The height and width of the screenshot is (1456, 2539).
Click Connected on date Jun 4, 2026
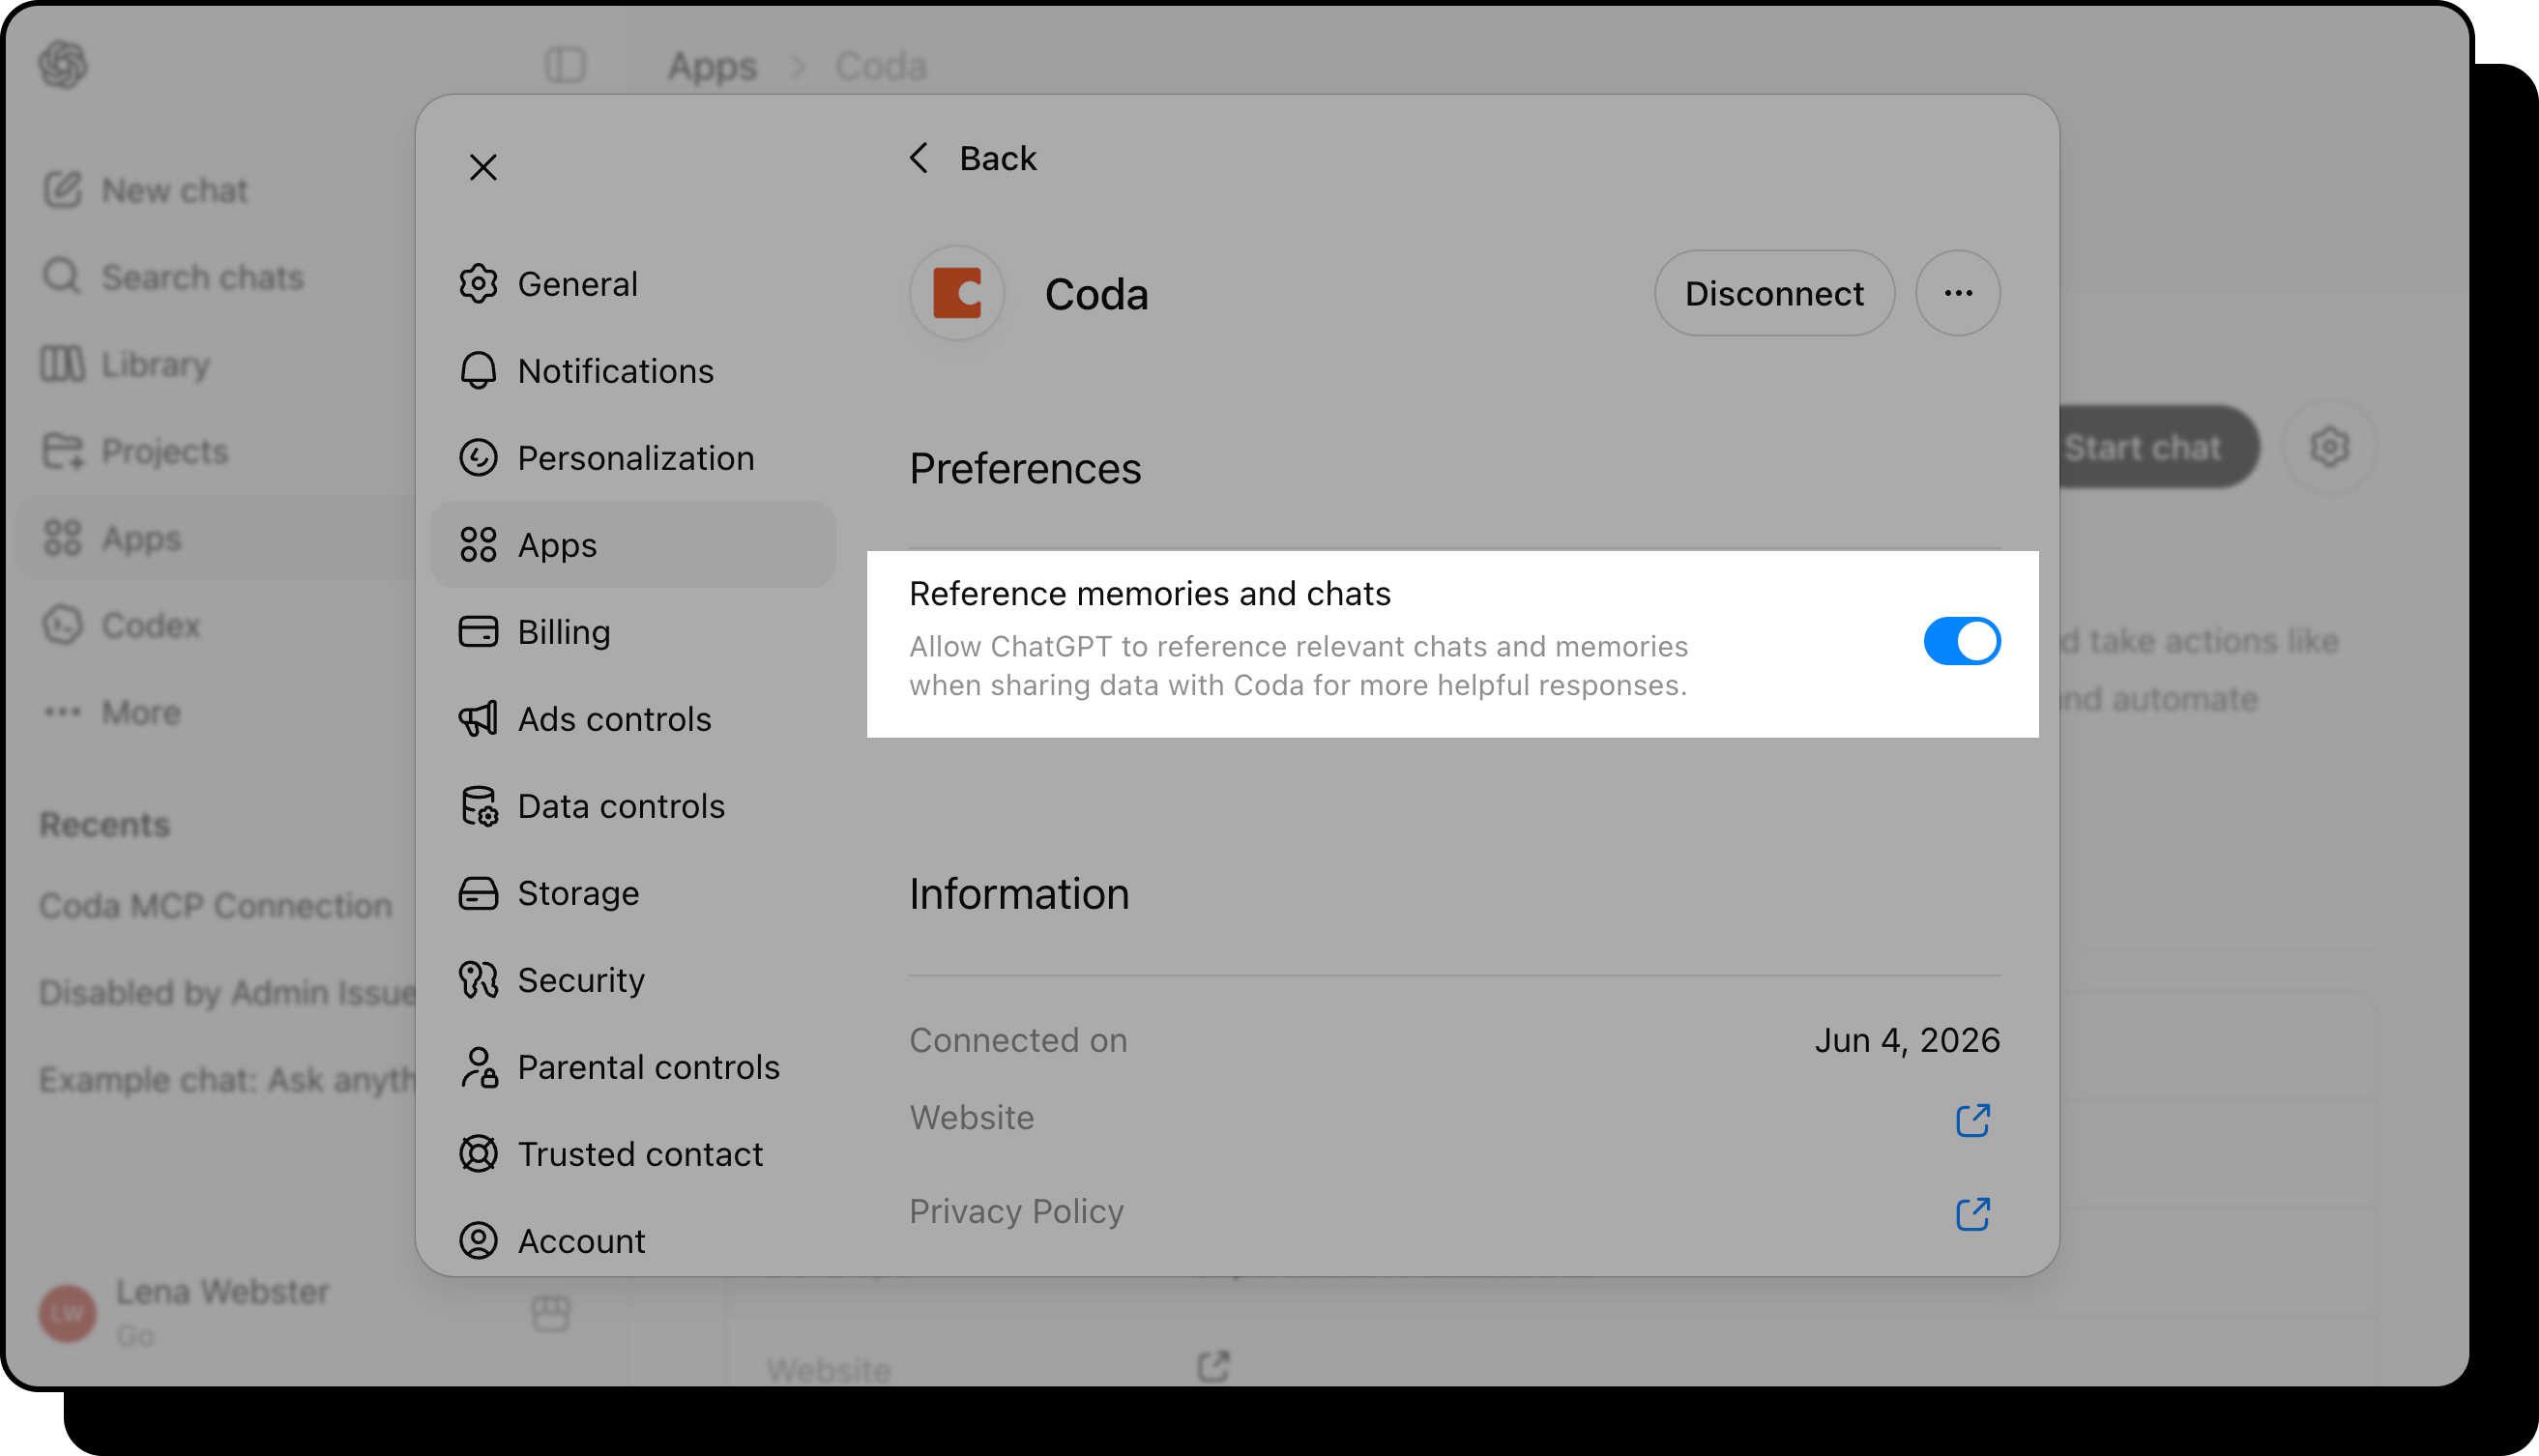[x=1907, y=1040]
